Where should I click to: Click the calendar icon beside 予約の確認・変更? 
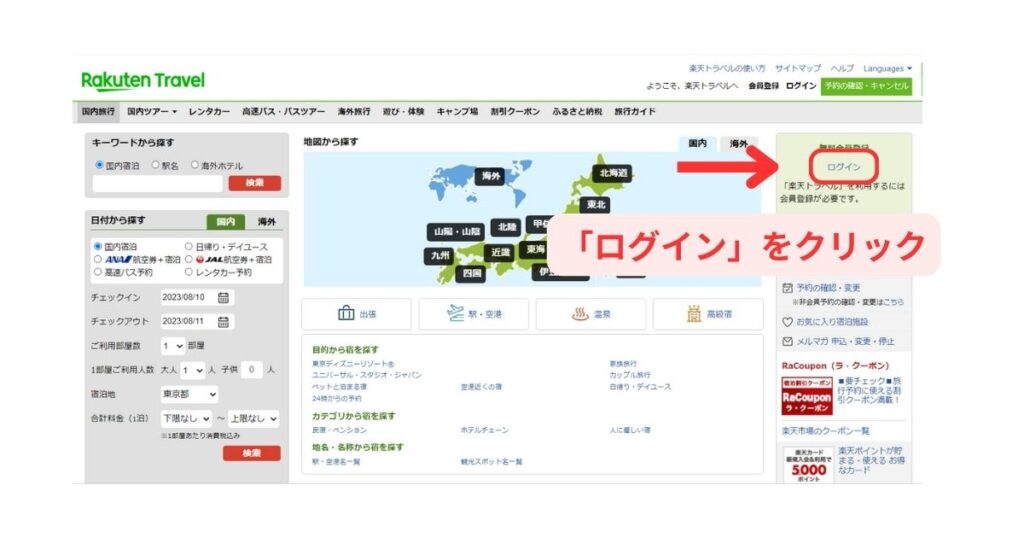(x=788, y=288)
